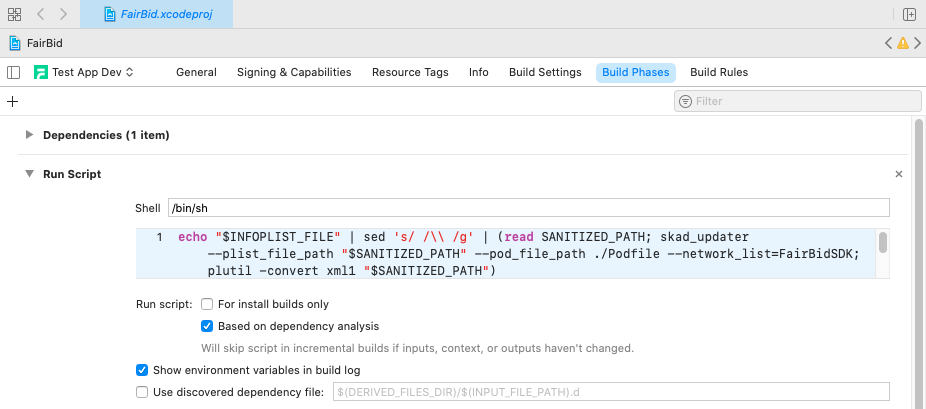
Task: Collapse the Run Script section
Action: pyautogui.click(x=29, y=174)
